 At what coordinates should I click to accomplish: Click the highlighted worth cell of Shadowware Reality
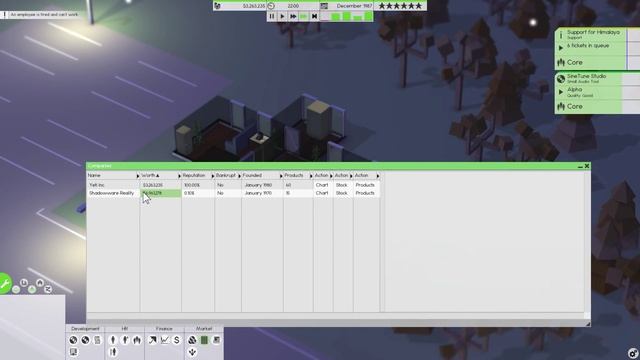[x=161, y=193]
